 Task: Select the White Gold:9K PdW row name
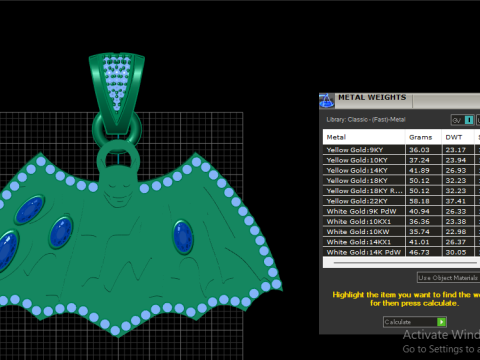(361, 211)
